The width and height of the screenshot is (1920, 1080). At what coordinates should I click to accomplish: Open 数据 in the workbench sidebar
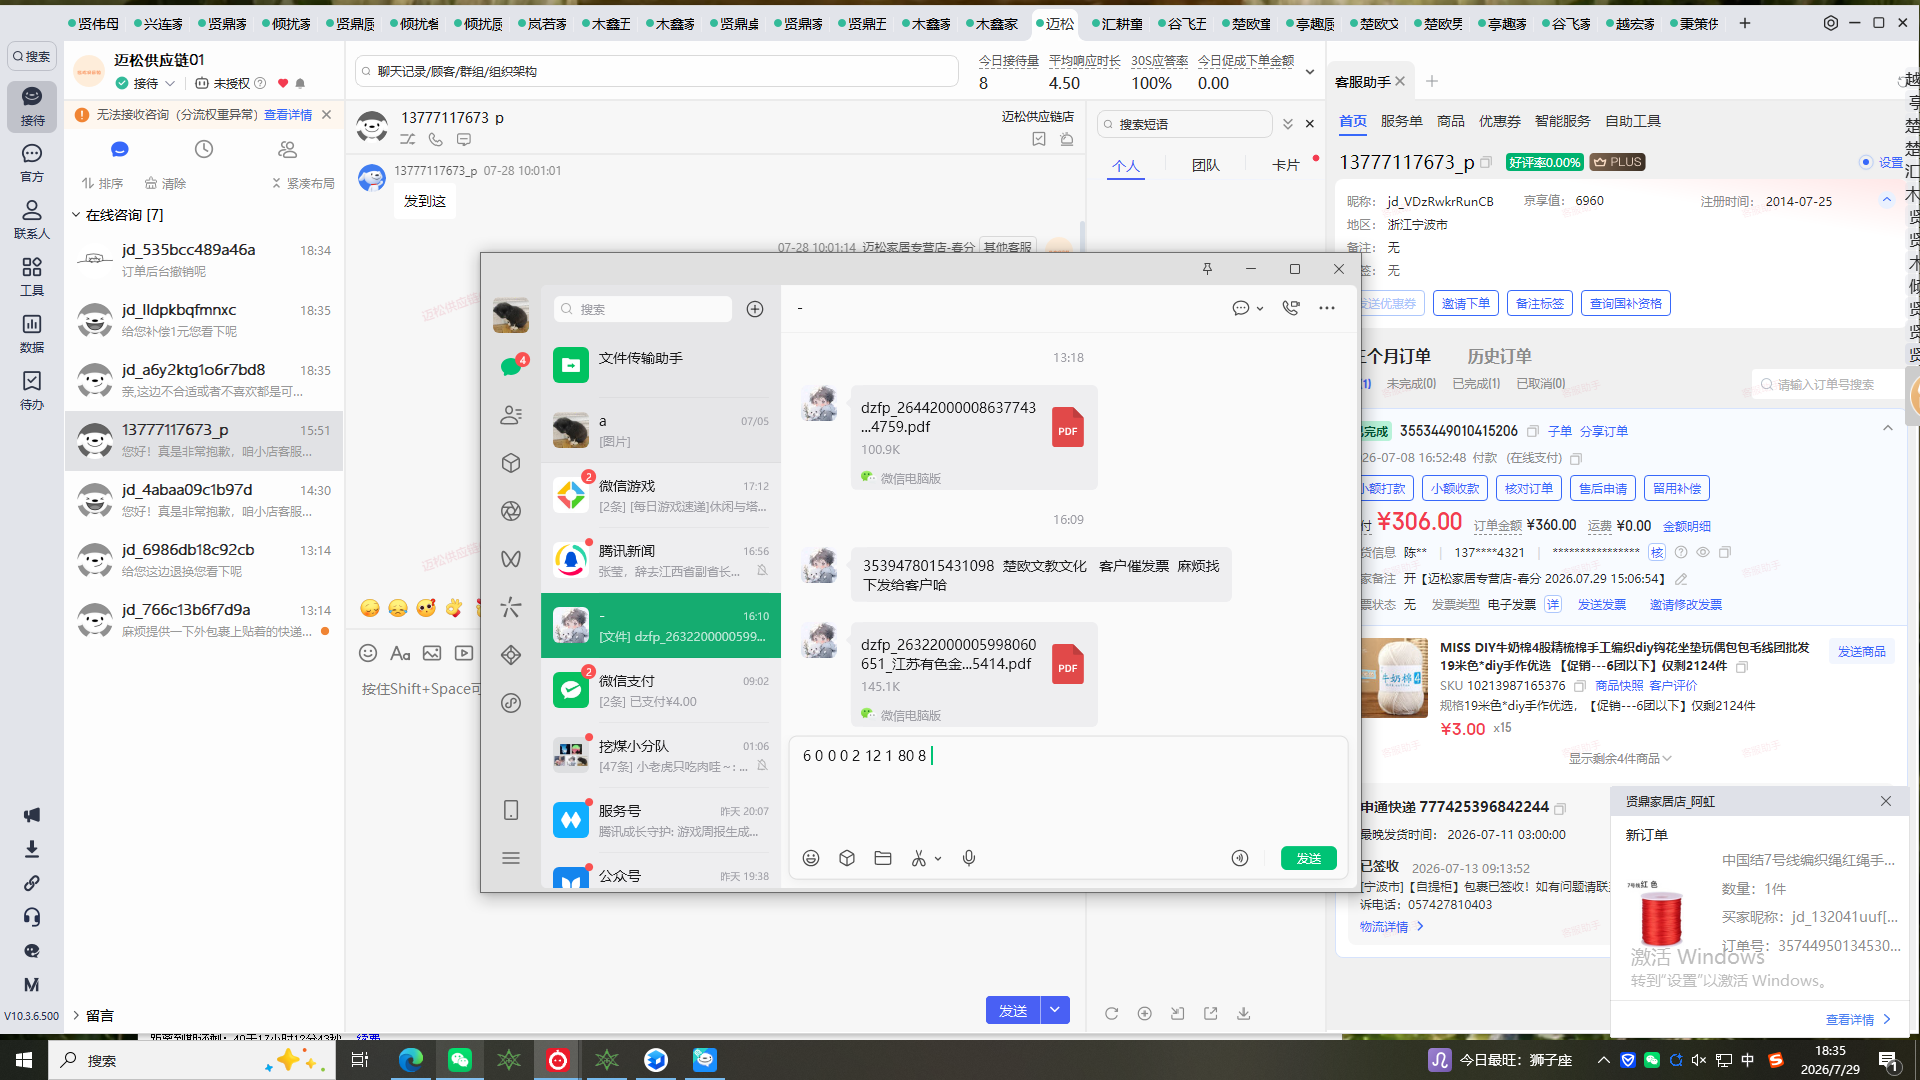point(32,333)
